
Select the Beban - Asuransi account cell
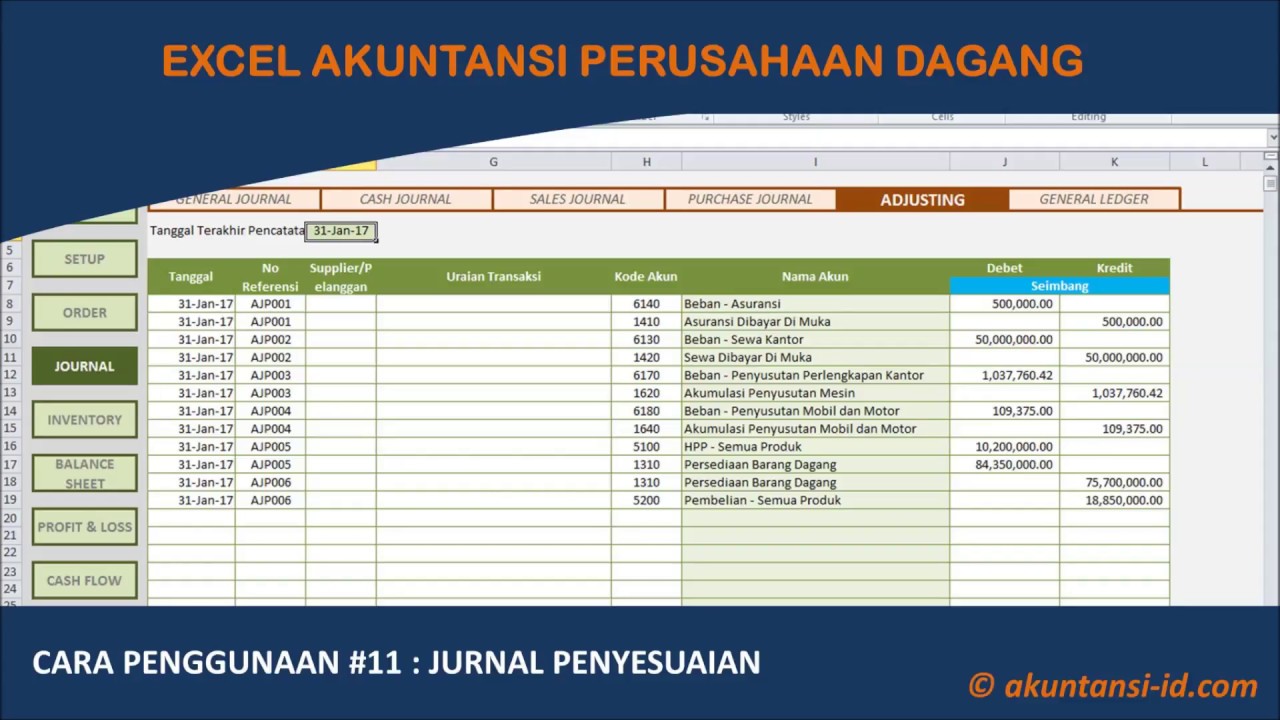(815, 304)
